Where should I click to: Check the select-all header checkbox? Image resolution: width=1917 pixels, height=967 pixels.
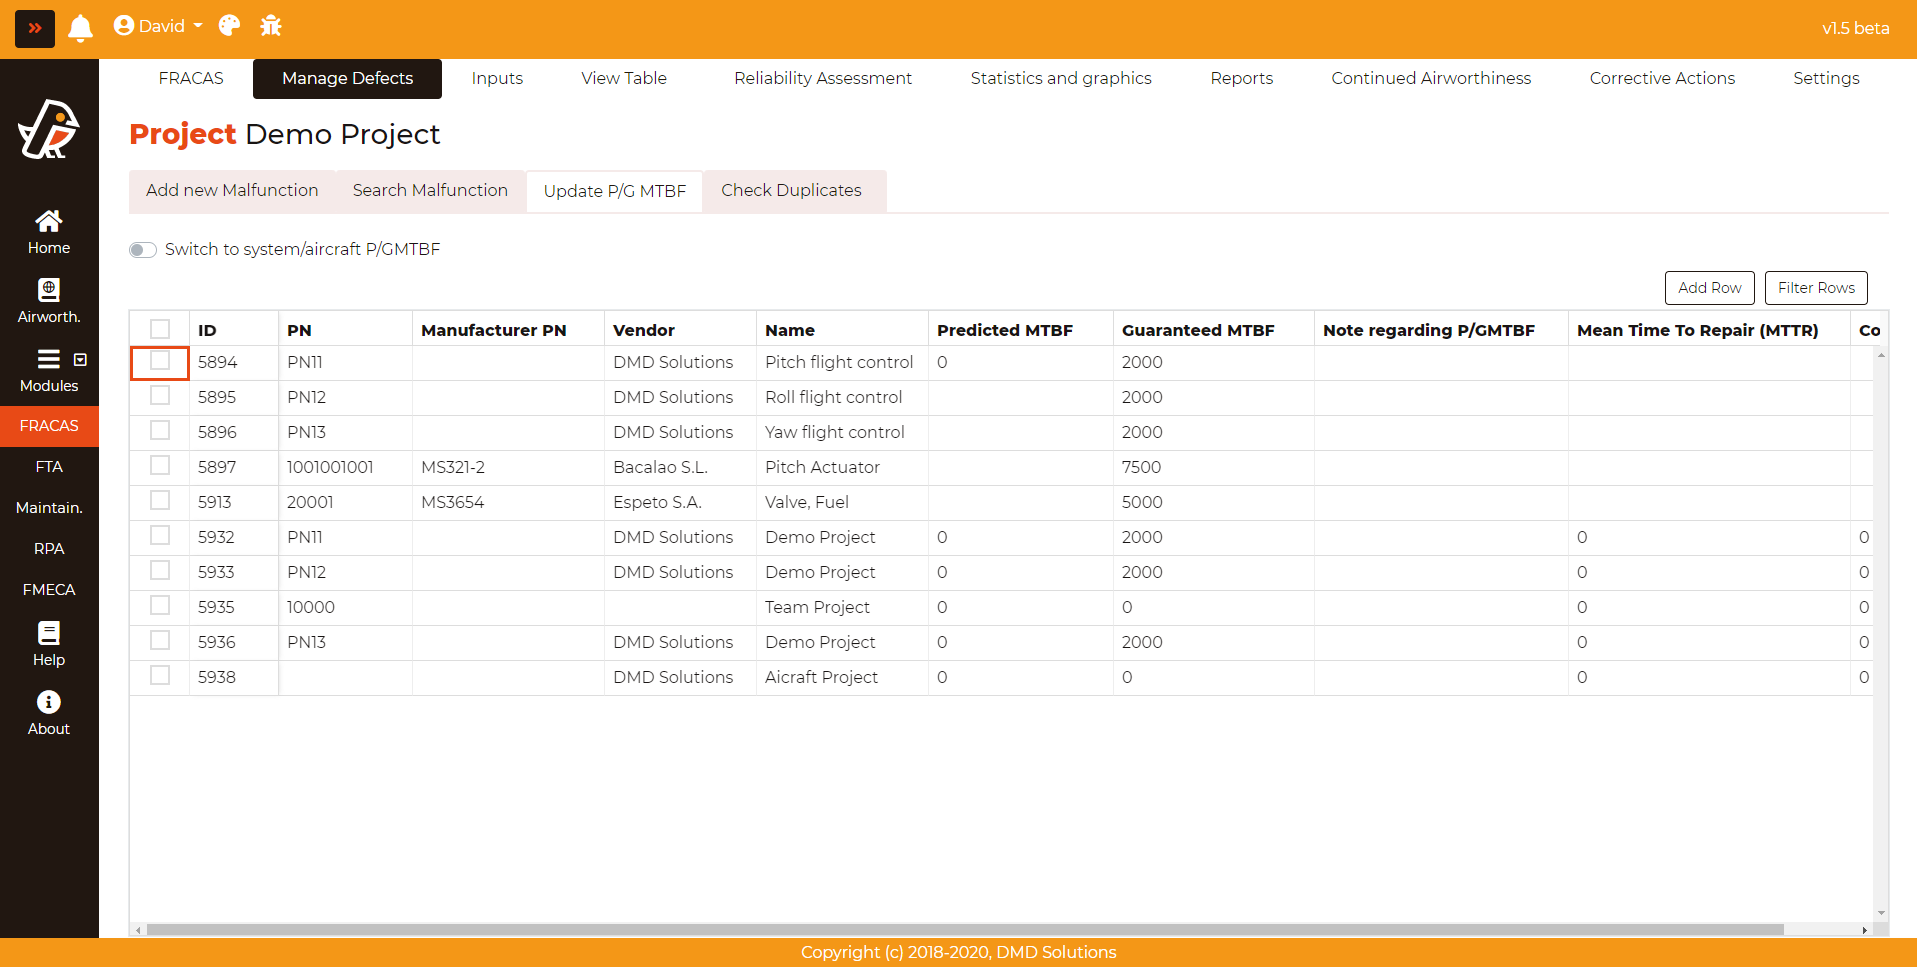(160, 329)
